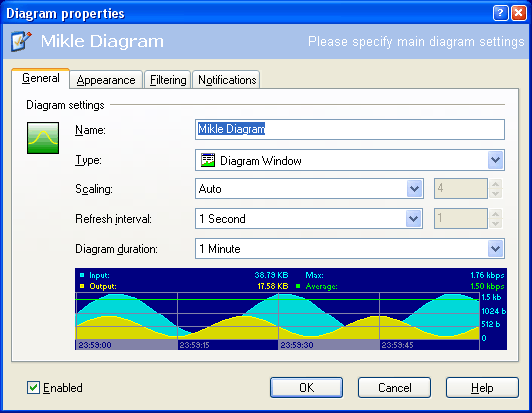This screenshot has height=413, width=532.
Task: Toggle the Enabled checkbox
Action: point(33,388)
